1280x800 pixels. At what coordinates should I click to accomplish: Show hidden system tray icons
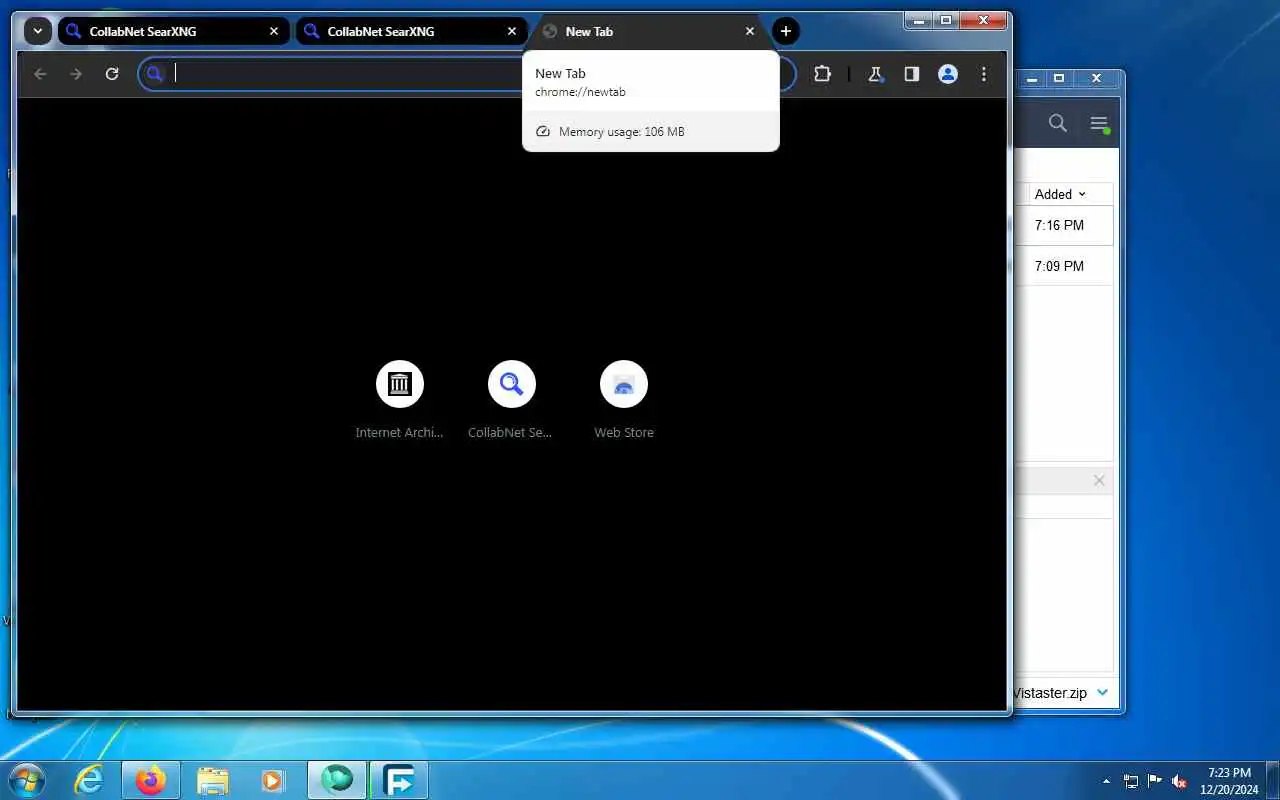tap(1106, 781)
